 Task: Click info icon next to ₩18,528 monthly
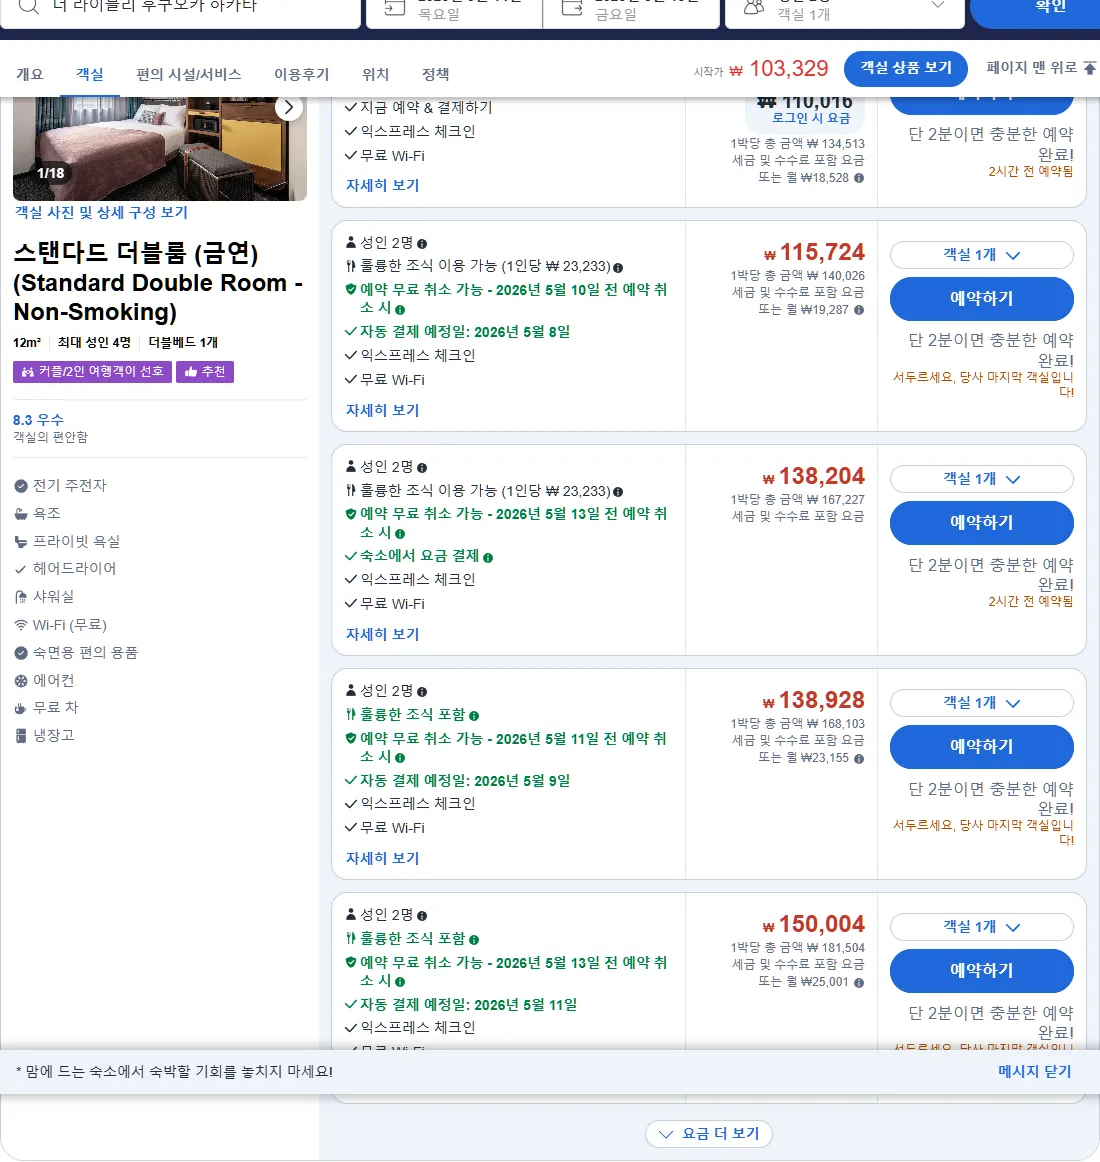click(x=858, y=178)
